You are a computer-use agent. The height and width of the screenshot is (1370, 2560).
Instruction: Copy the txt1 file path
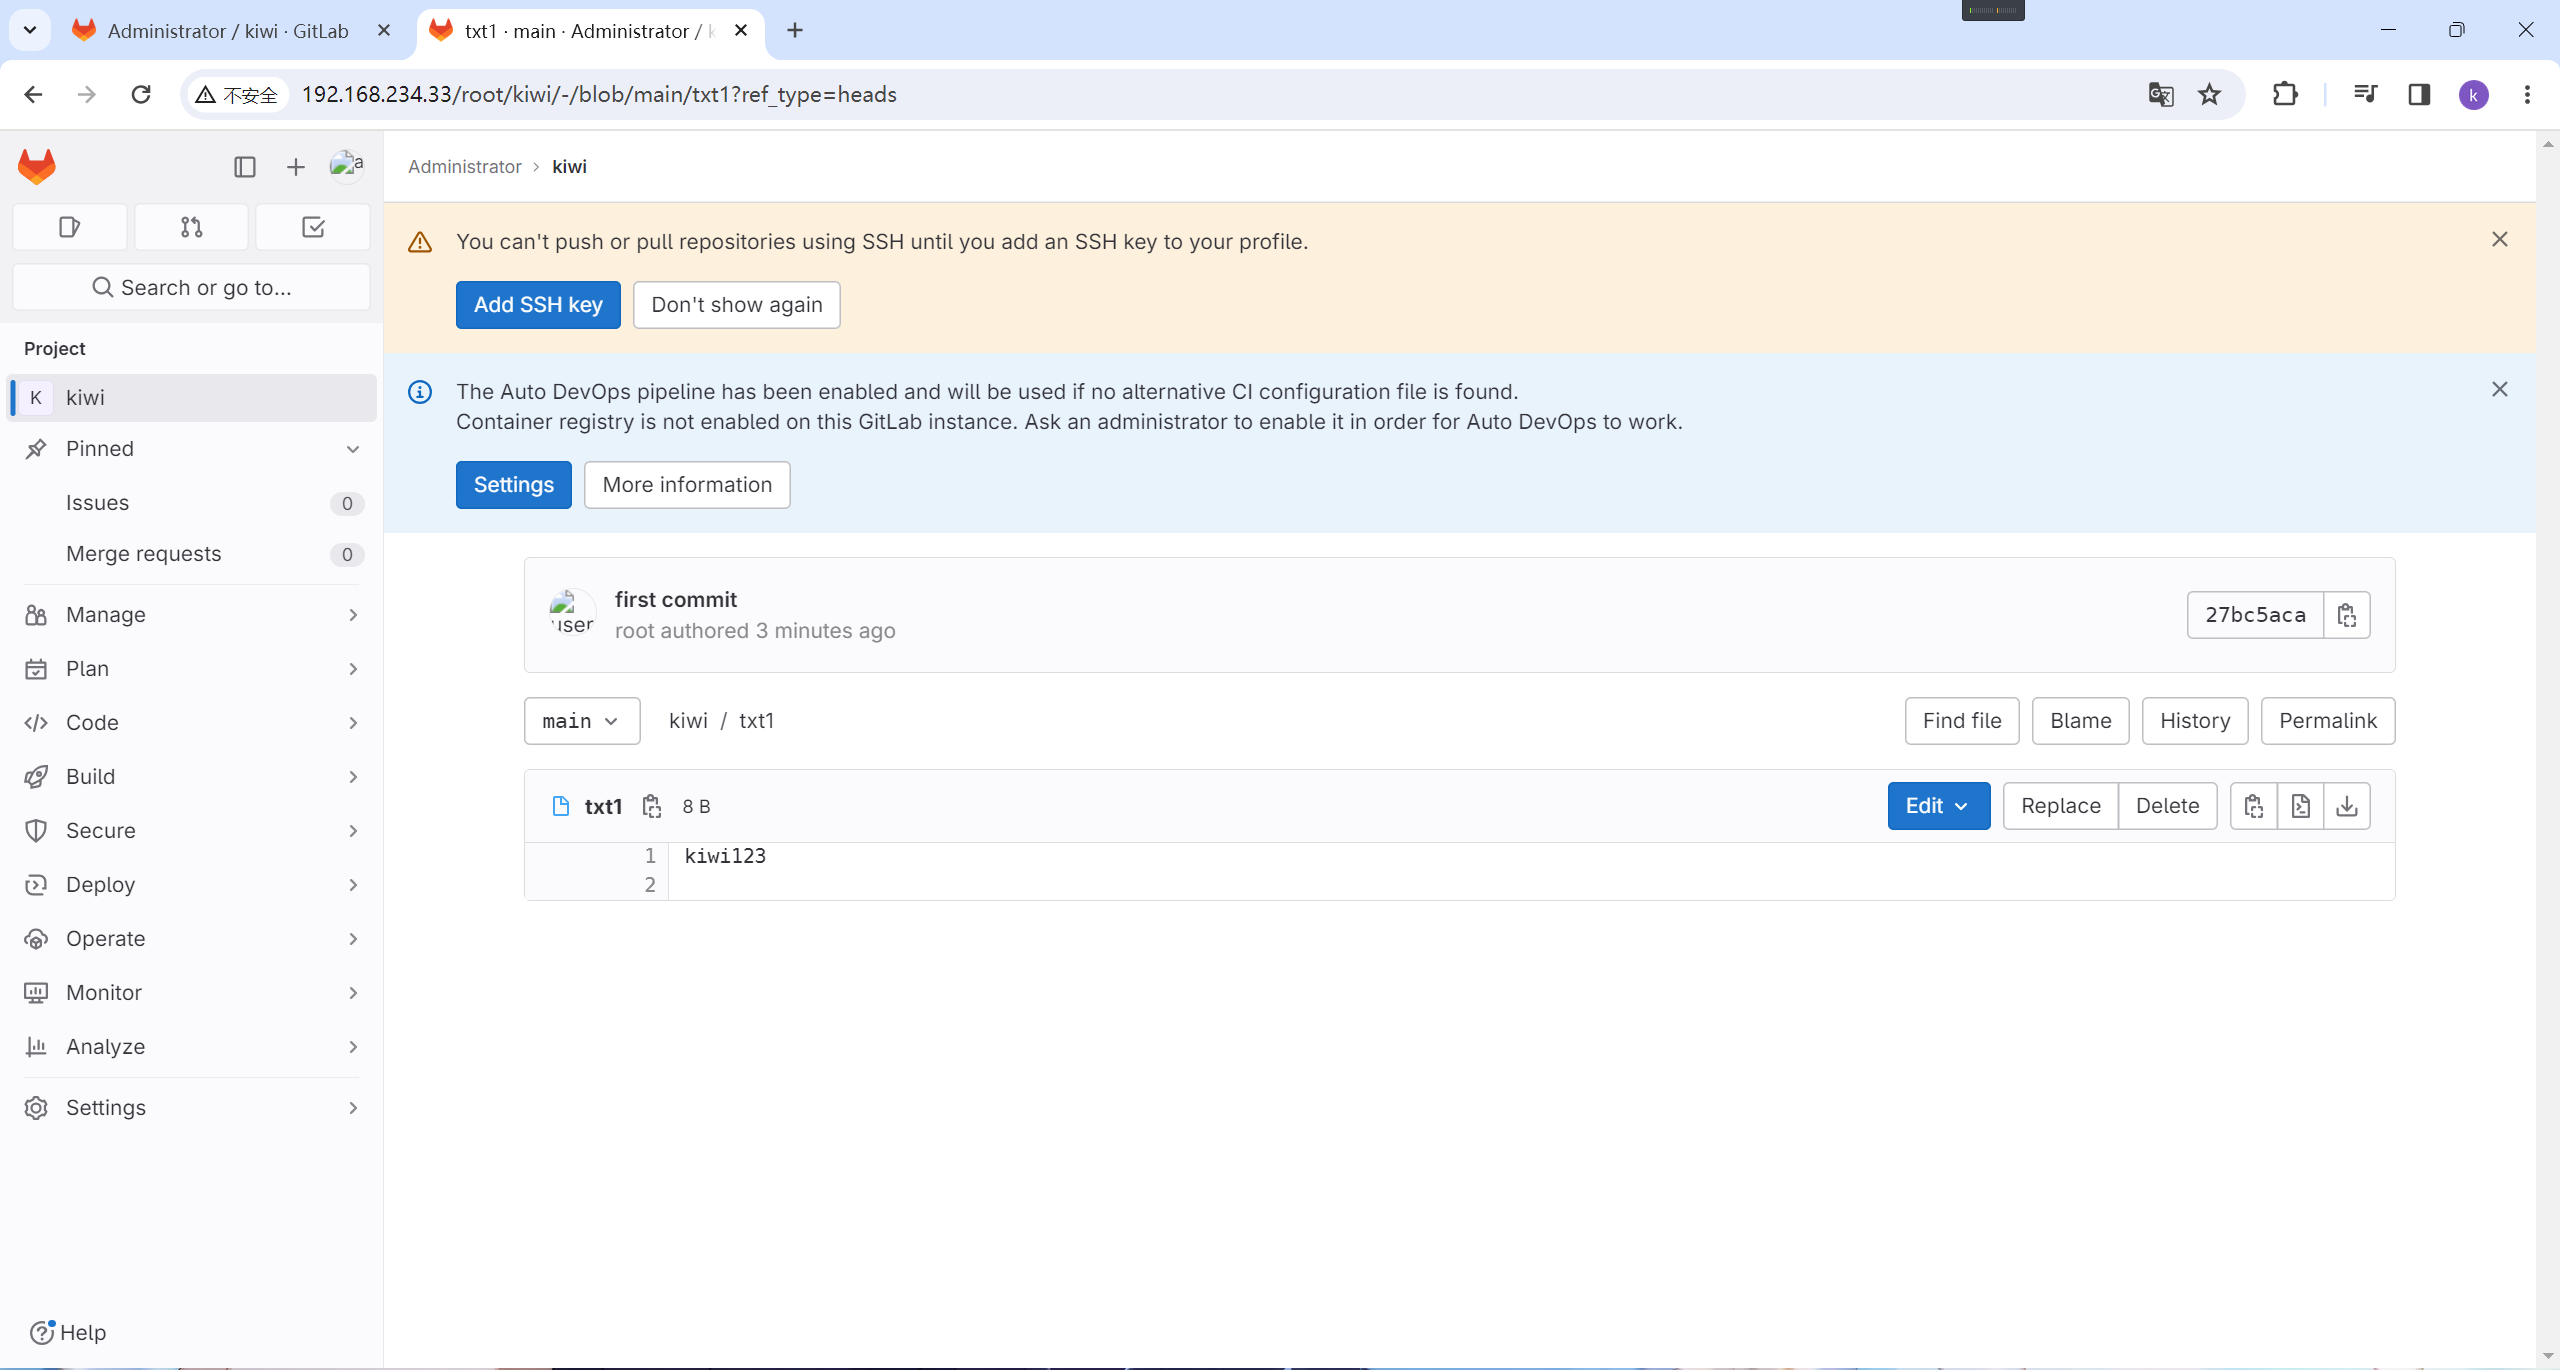tap(652, 806)
